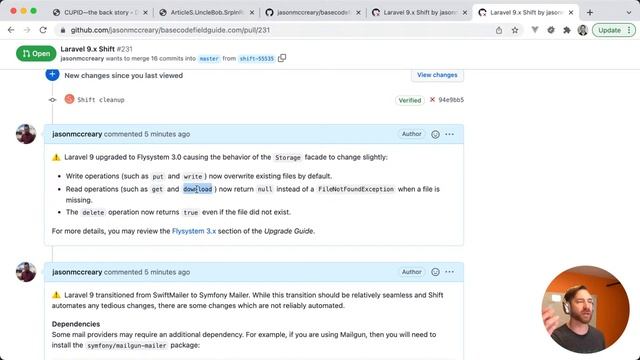Add reaction to the Symfony Mailer comment

tap(436, 272)
